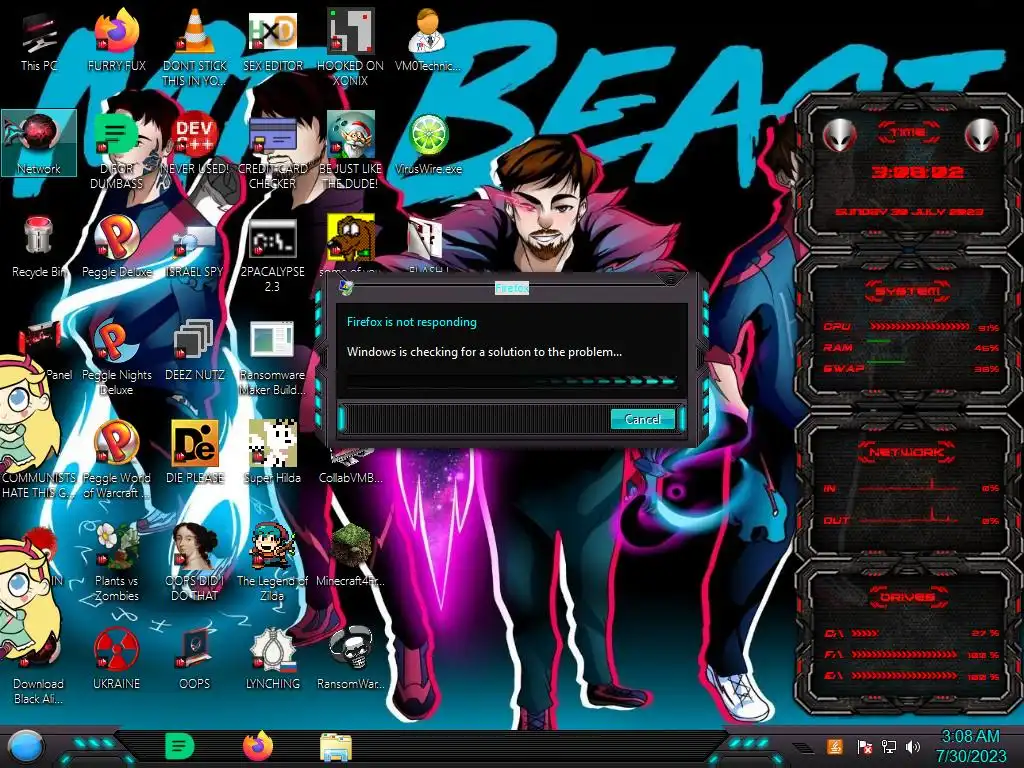Open green taskbar app next to Start

tap(180, 746)
